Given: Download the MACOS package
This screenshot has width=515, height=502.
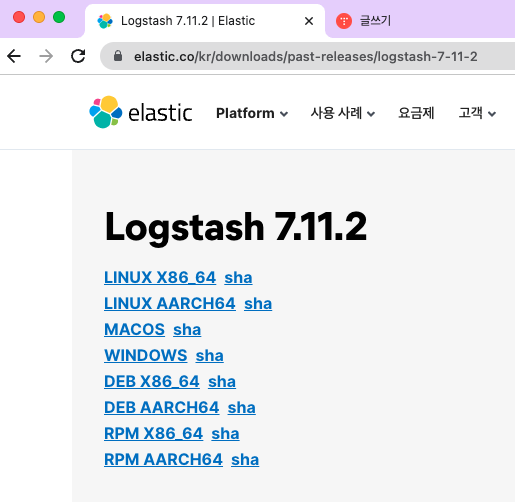Looking at the screenshot, I should point(134,330).
